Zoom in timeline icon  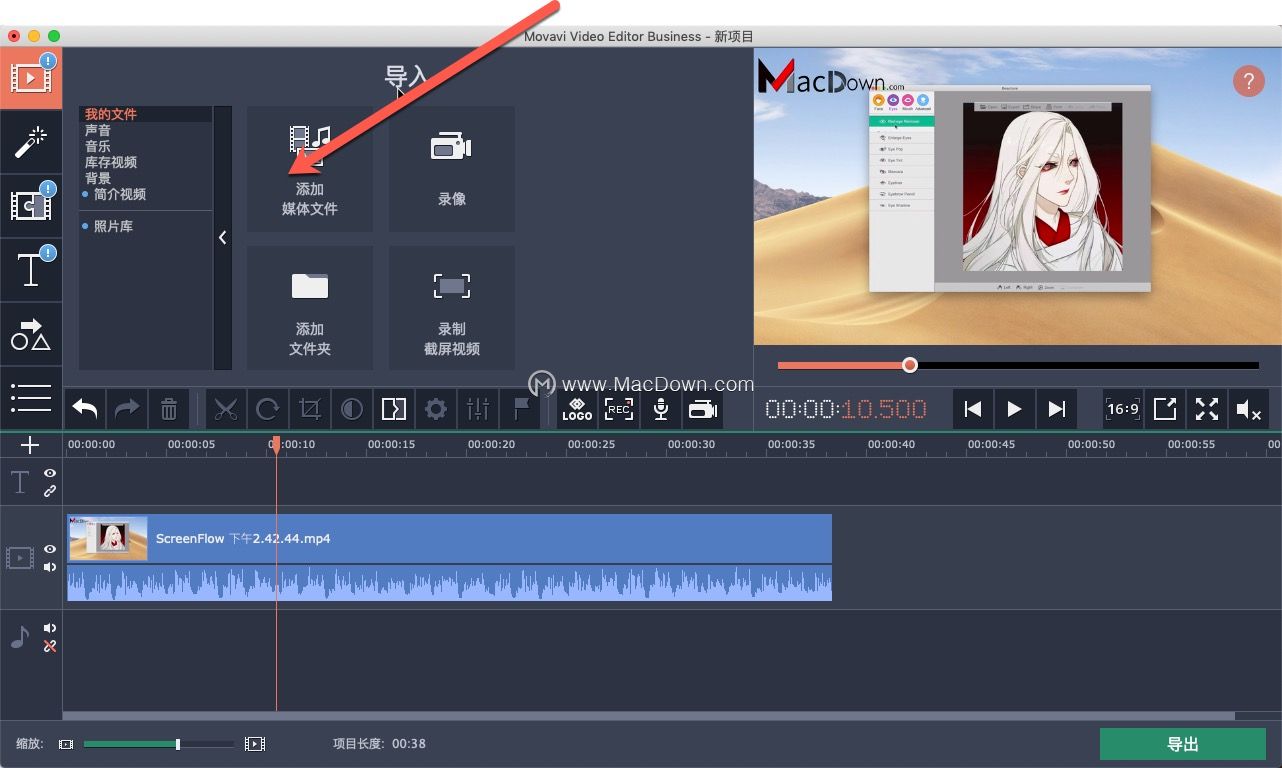pyautogui.click(x=255, y=744)
